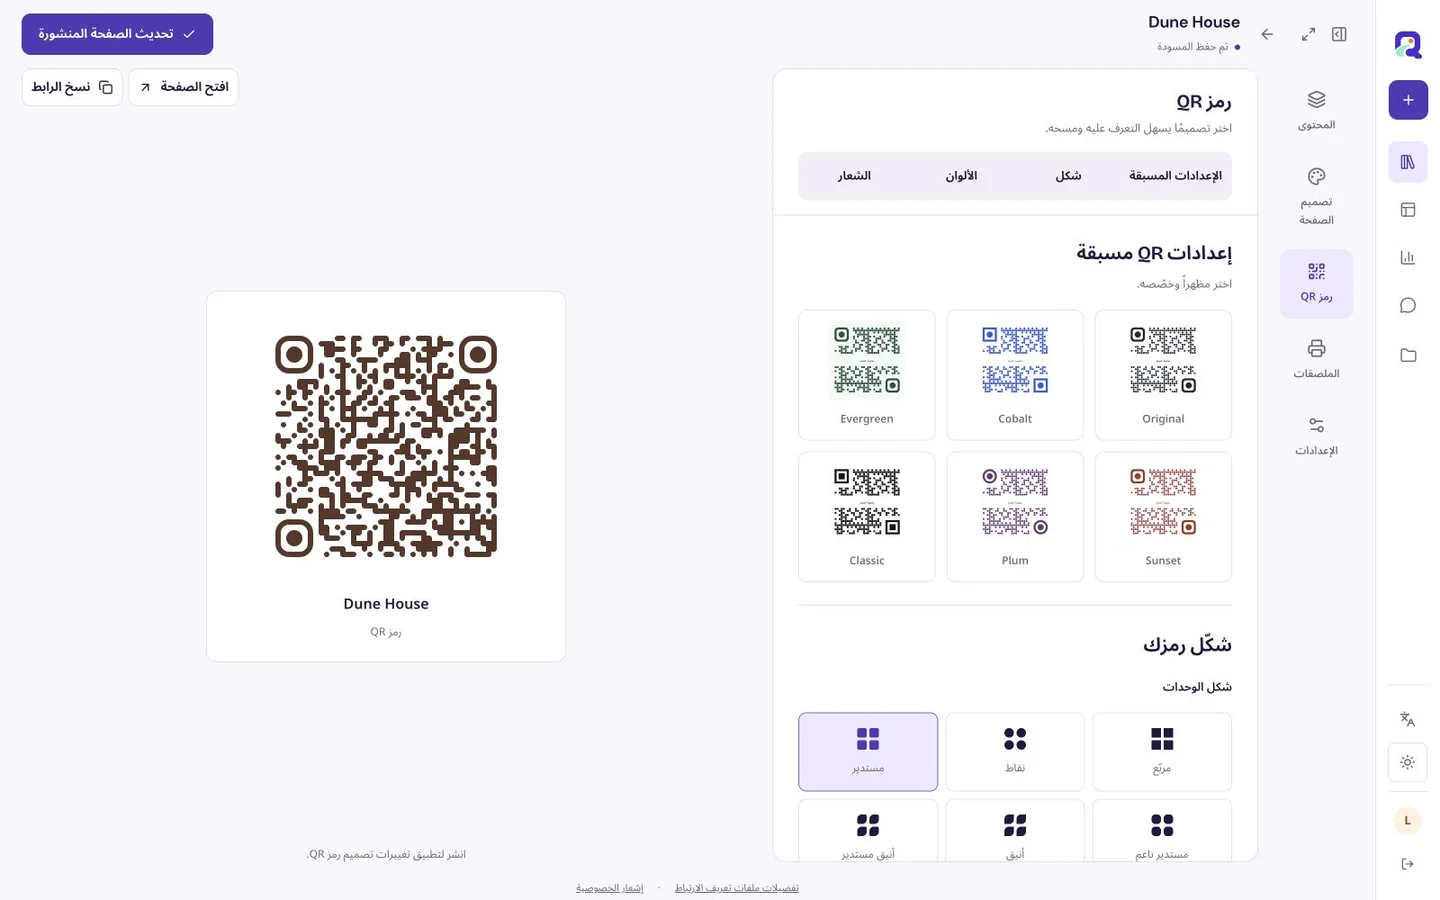Open المحتوى content section

[1316, 110]
